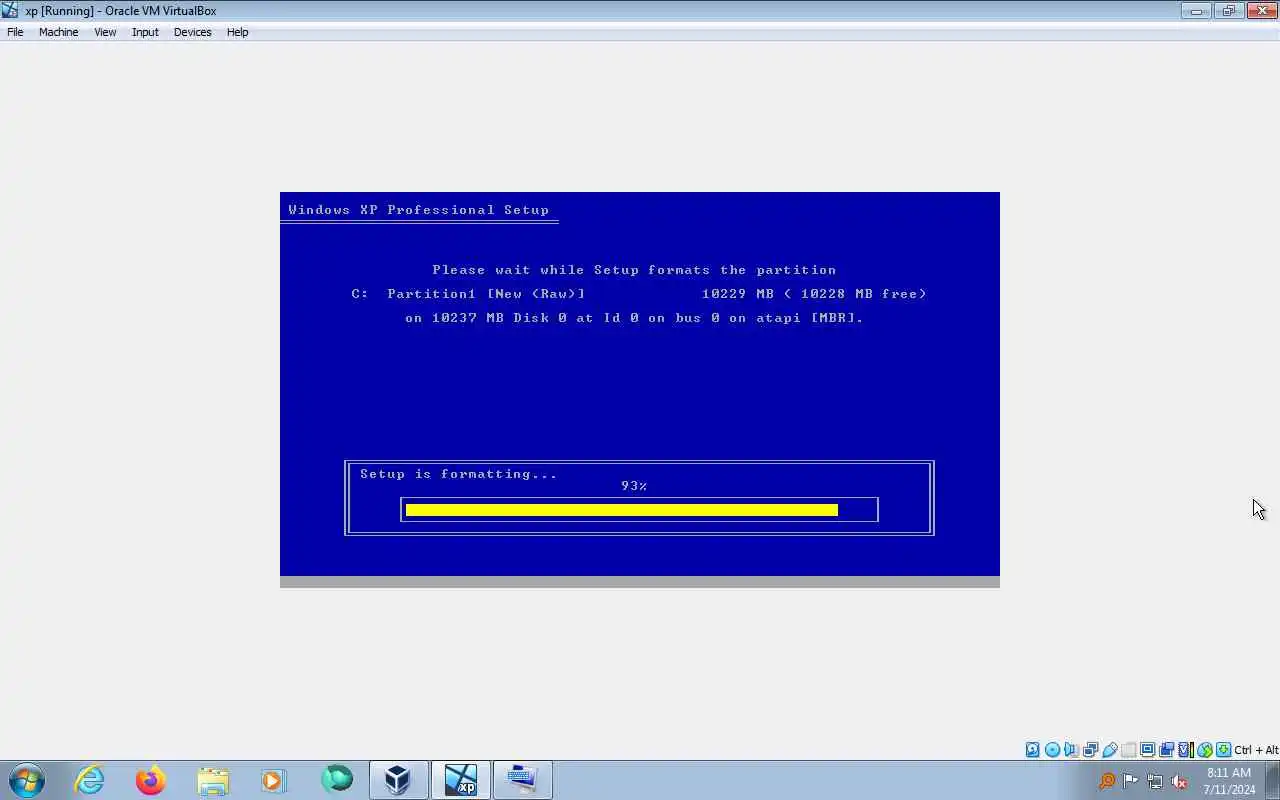Open the Machine menu
Screen dimensions: 1280x800
coord(58,32)
